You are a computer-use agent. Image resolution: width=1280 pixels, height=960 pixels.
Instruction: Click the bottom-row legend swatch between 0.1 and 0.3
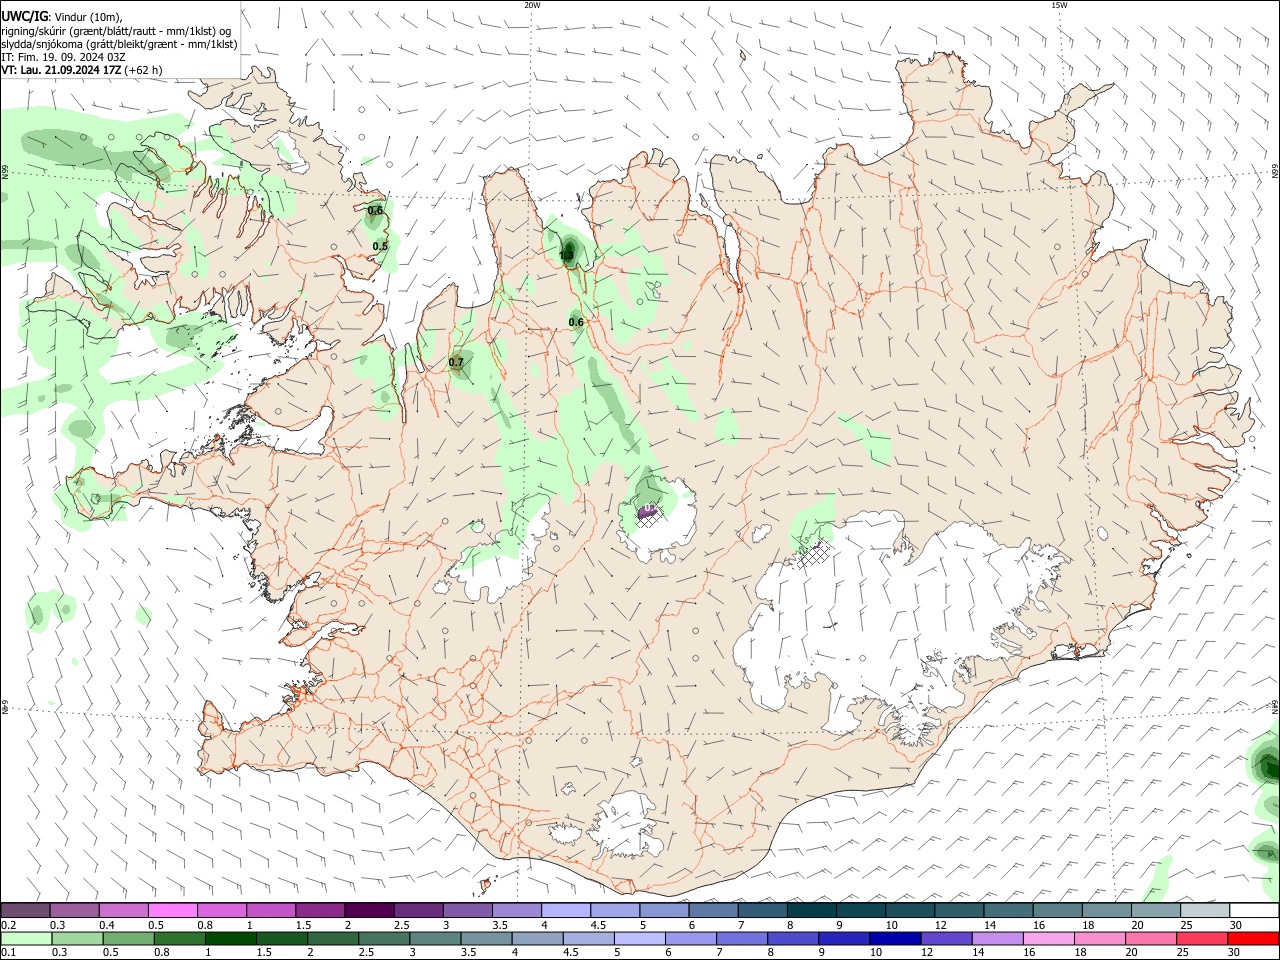pos(26,938)
